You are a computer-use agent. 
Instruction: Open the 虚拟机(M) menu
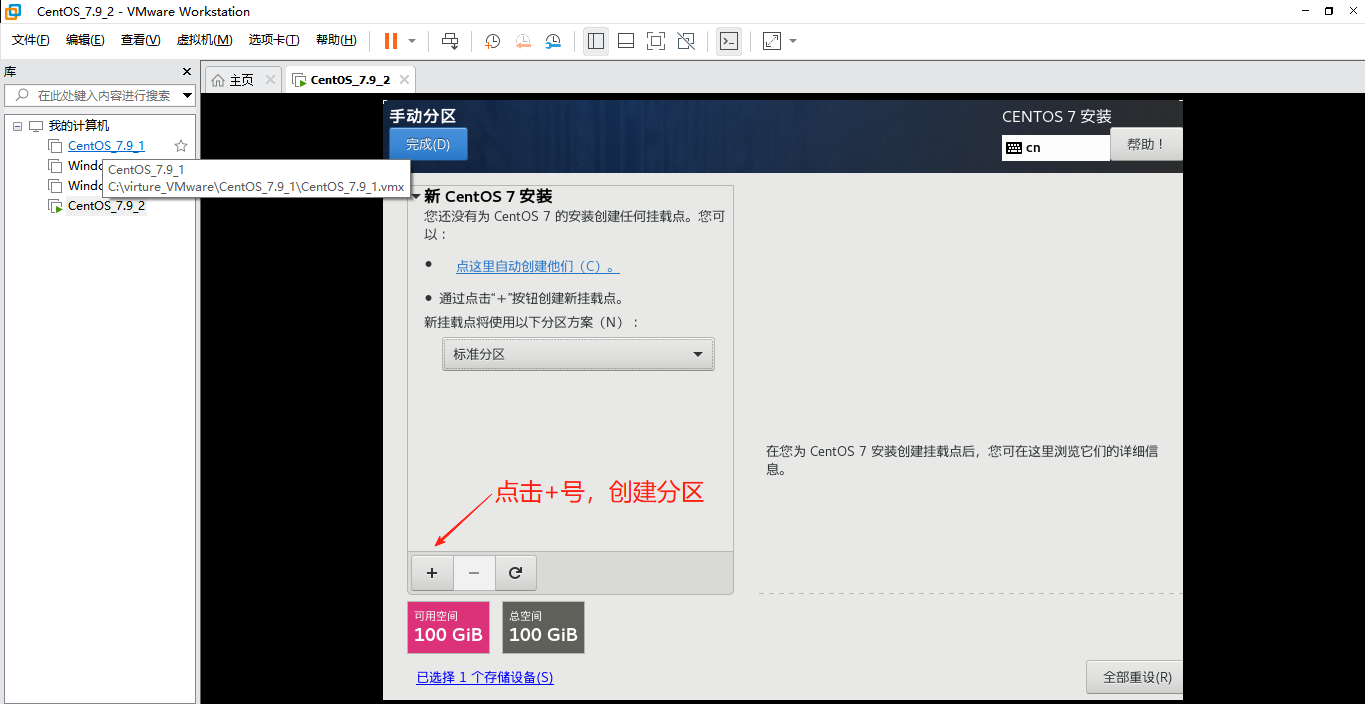click(x=204, y=40)
